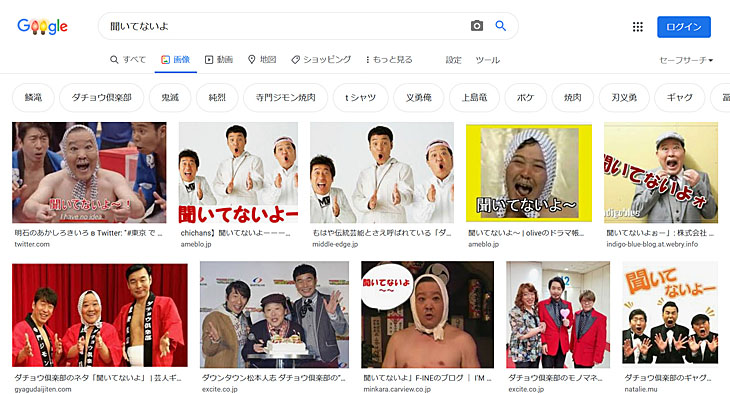Click the ログイン login button

(684, 27)
